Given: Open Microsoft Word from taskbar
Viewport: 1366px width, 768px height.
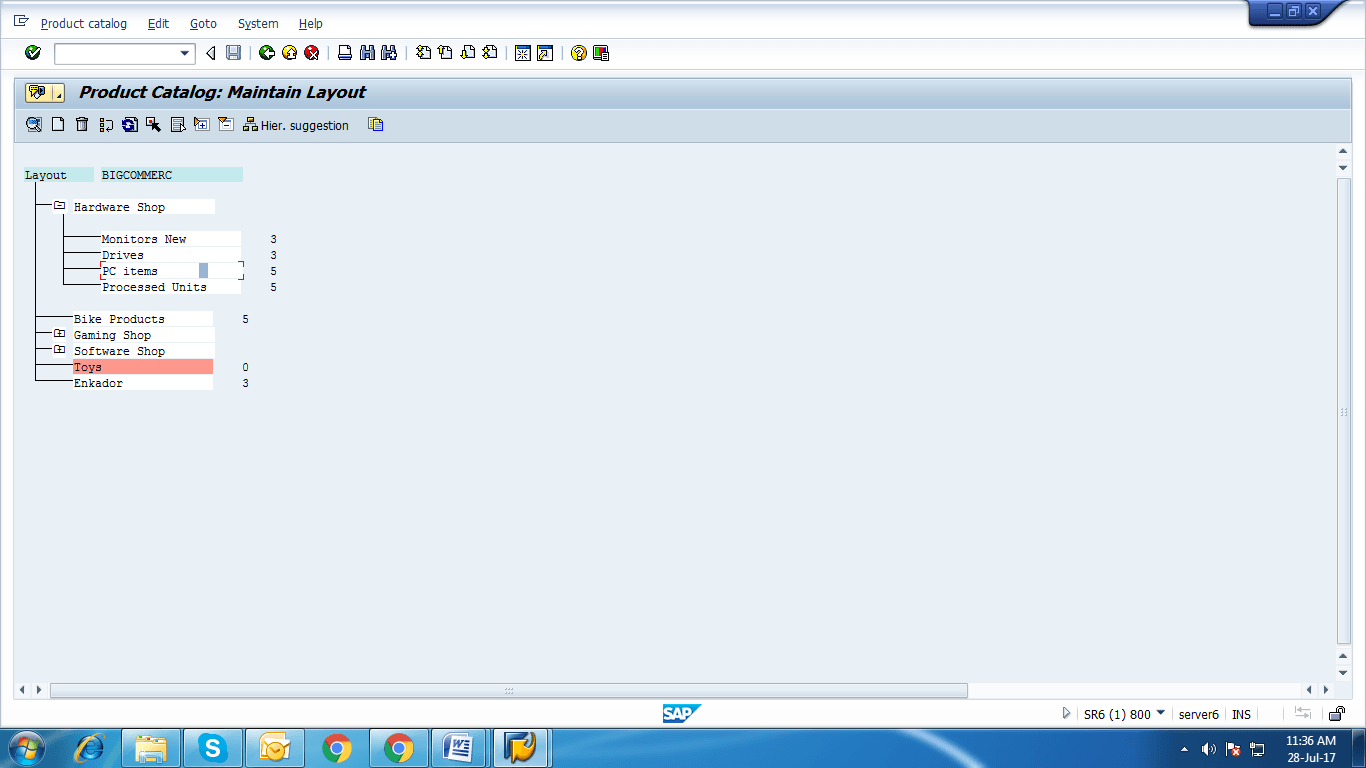Looking at the screenshot, I should [x=459, y=748].
